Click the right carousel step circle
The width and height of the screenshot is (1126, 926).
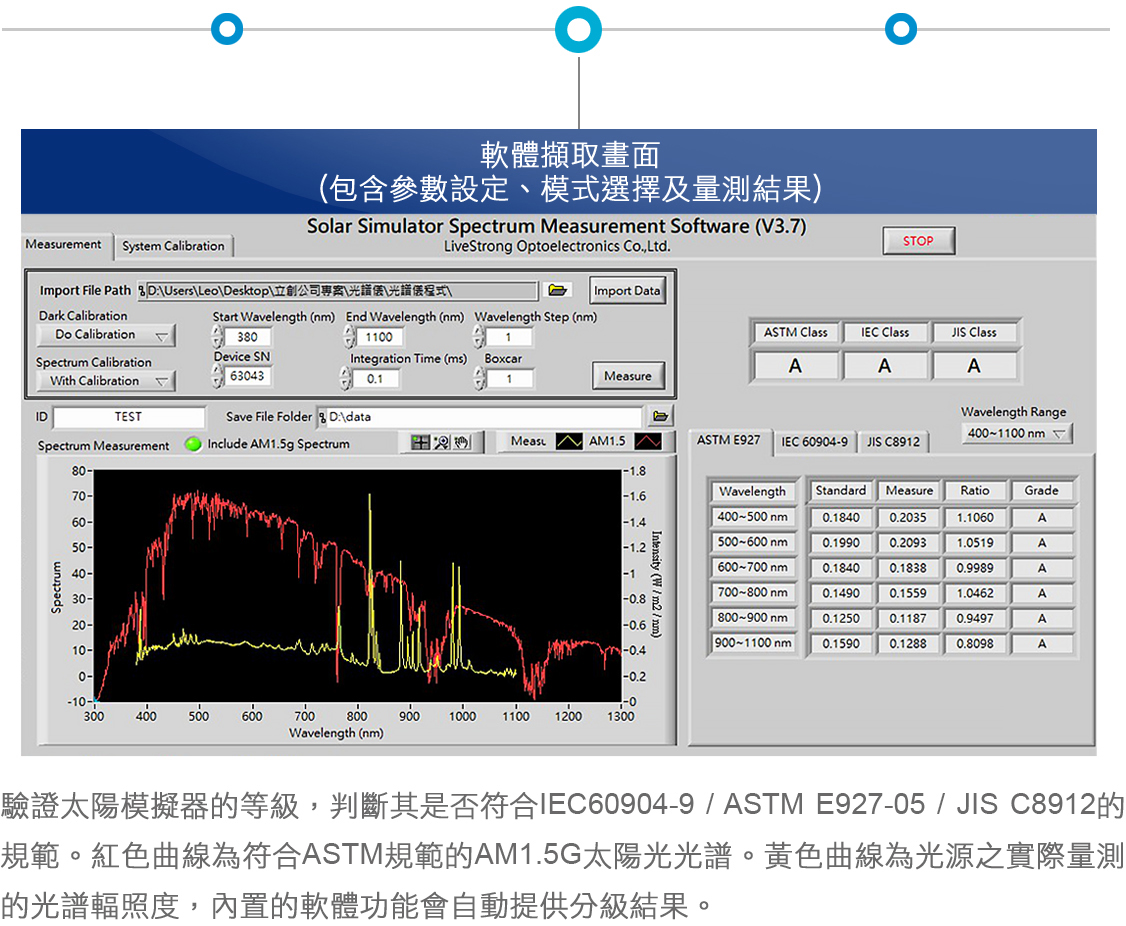tap(901, 29)
